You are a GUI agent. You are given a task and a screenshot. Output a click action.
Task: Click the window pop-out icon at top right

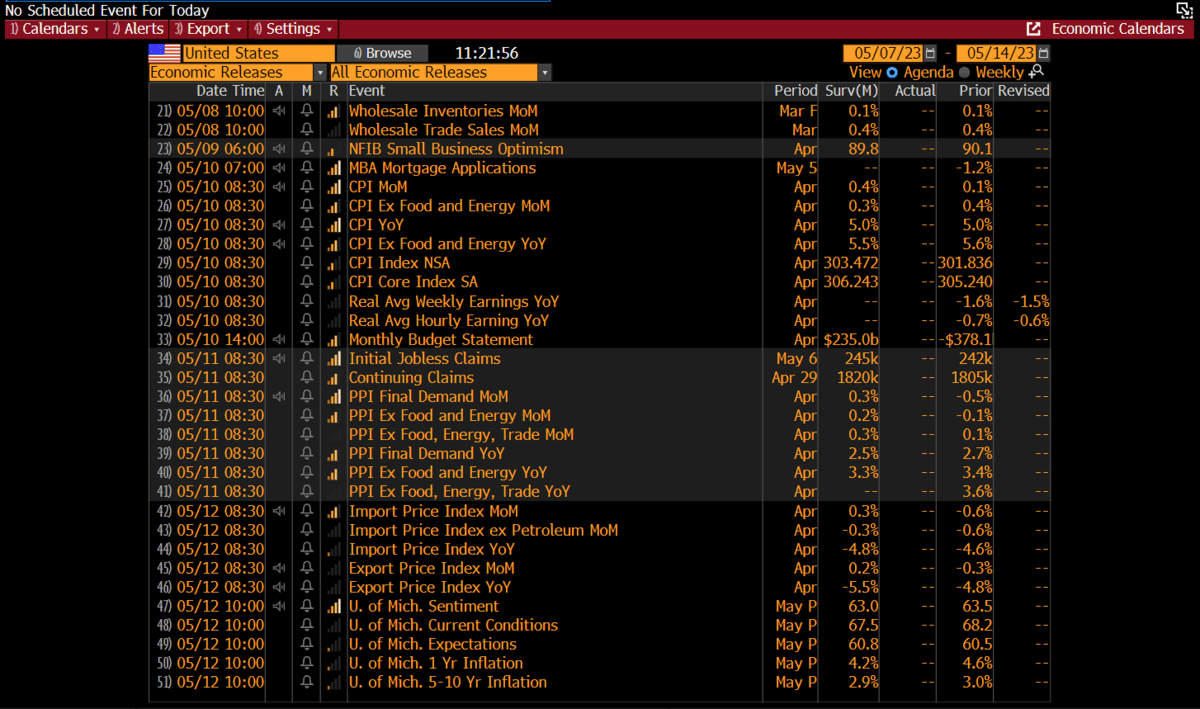(1183, 9)
